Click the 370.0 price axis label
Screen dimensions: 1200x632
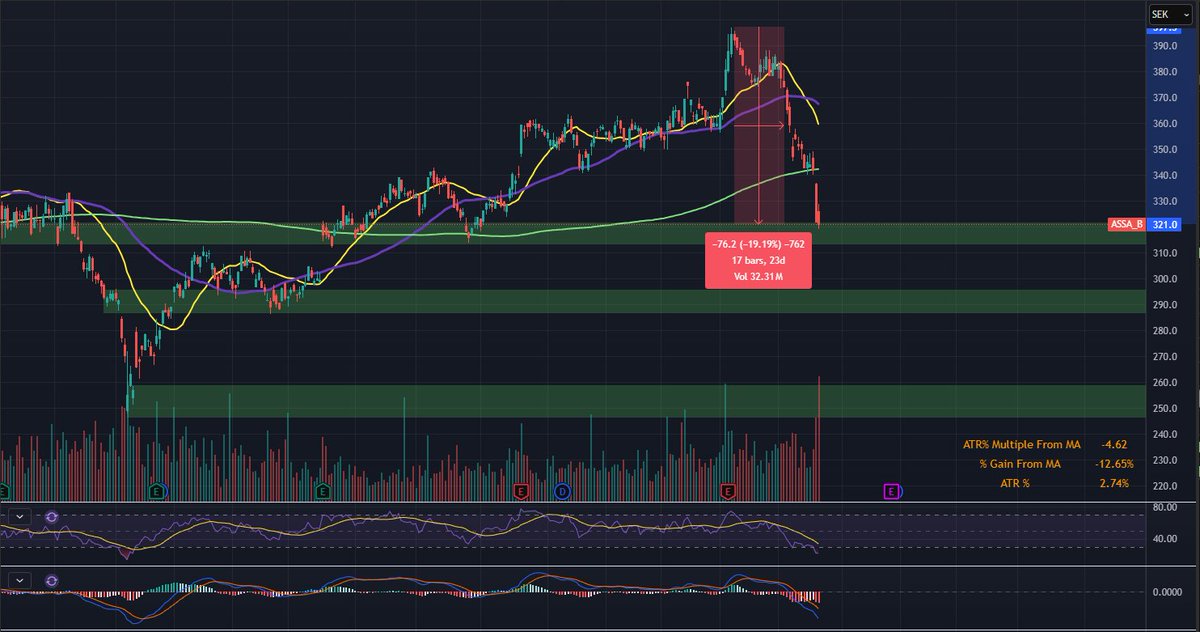point(1164,99)
